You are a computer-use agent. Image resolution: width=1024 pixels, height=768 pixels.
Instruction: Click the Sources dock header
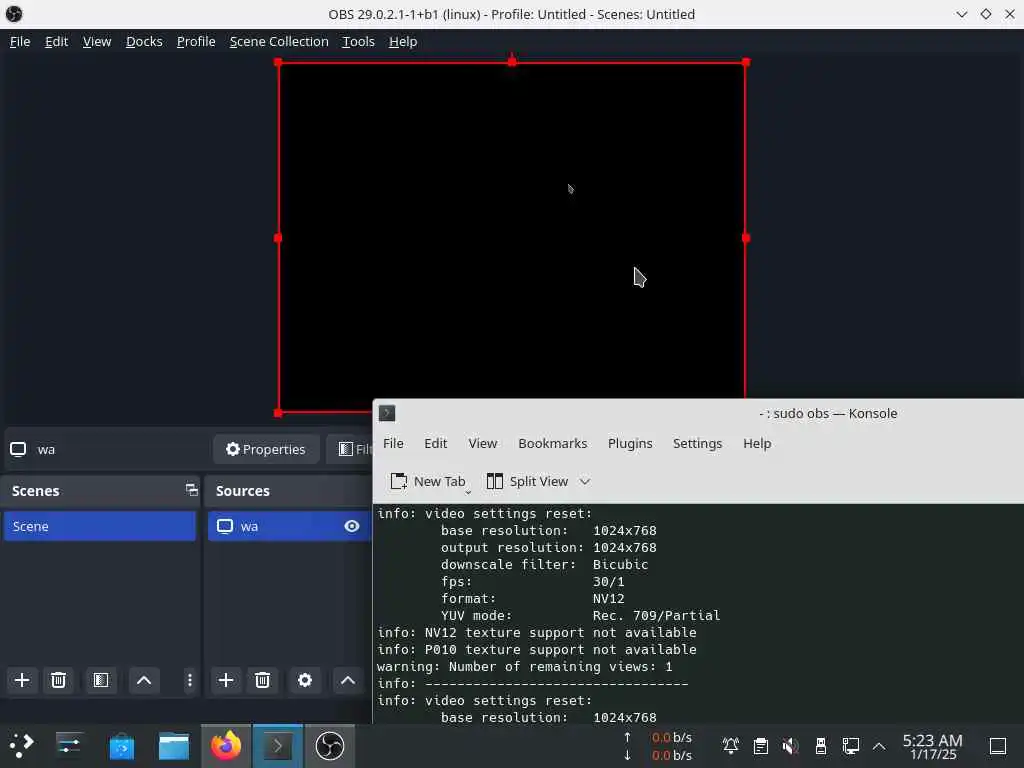[288, 491]
